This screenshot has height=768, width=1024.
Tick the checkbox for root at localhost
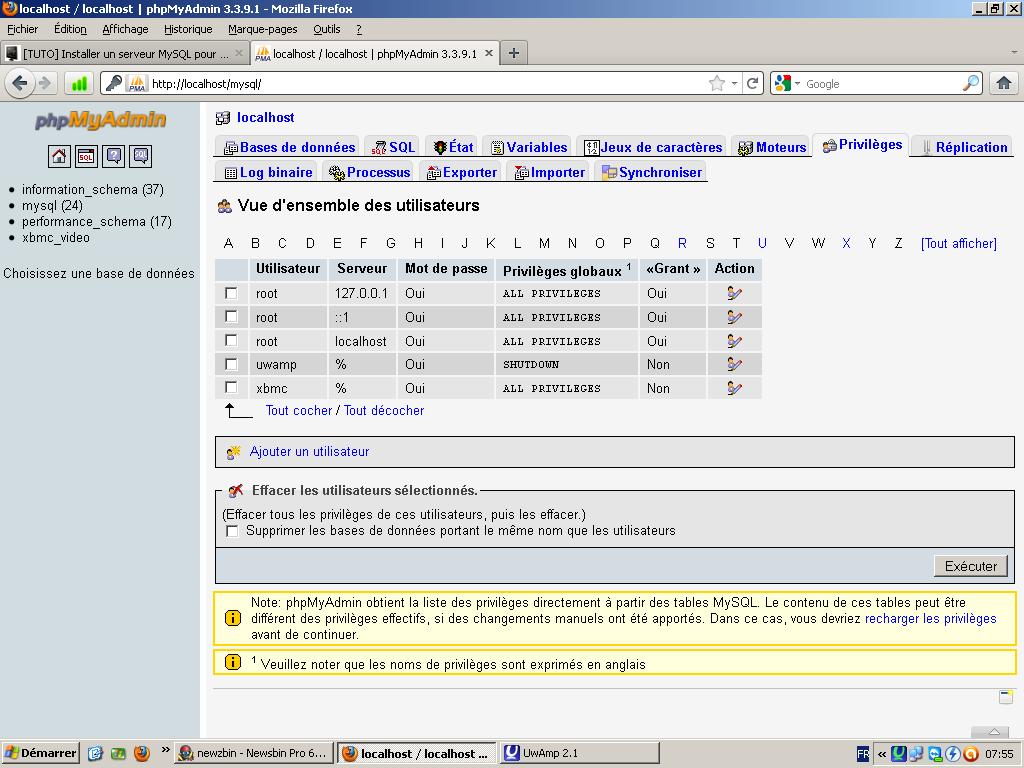coord(231,340)
